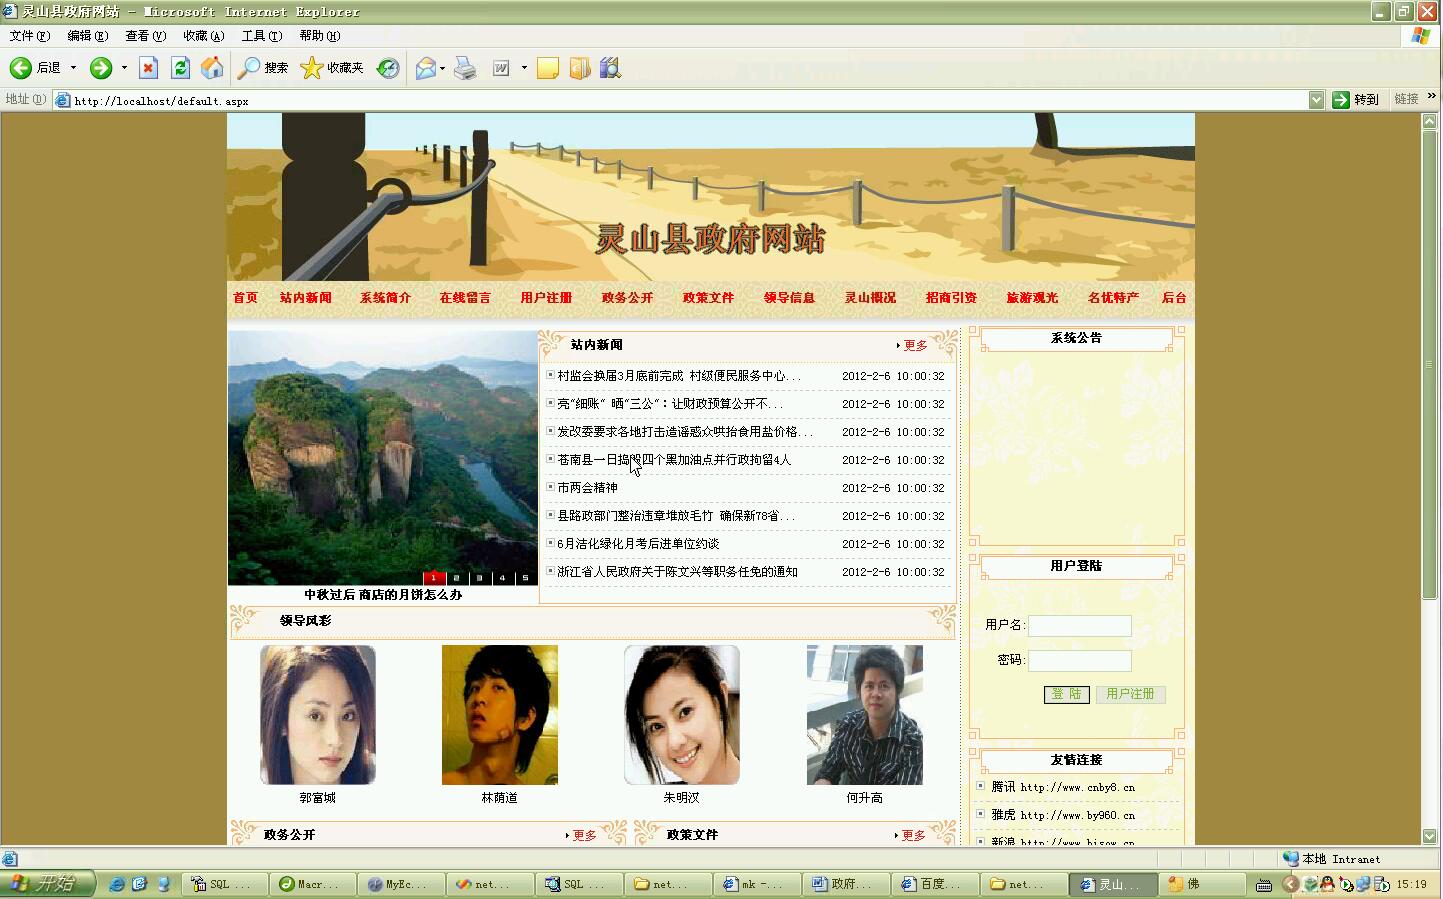The height and width of the screenshot is (899, 1443).
Task: Click the 密码 password field
Action: pos(1080,661)
